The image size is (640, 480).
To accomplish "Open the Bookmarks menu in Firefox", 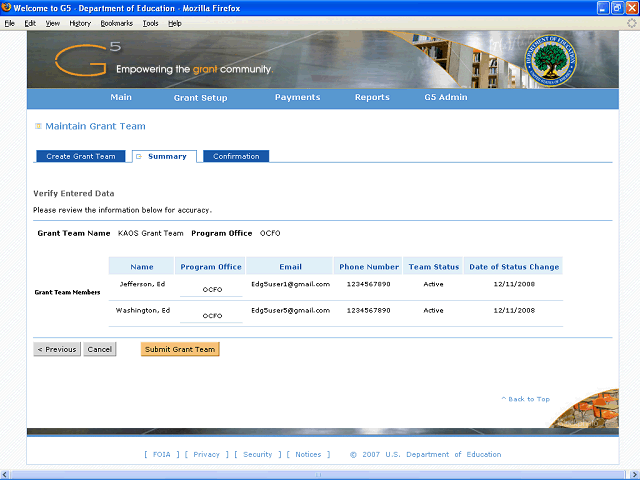I will click(117, 22).
